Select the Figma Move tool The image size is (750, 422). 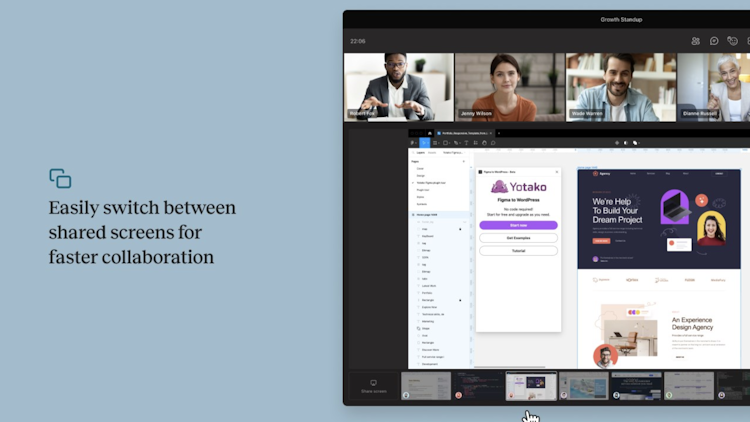[x=424, y=143]
